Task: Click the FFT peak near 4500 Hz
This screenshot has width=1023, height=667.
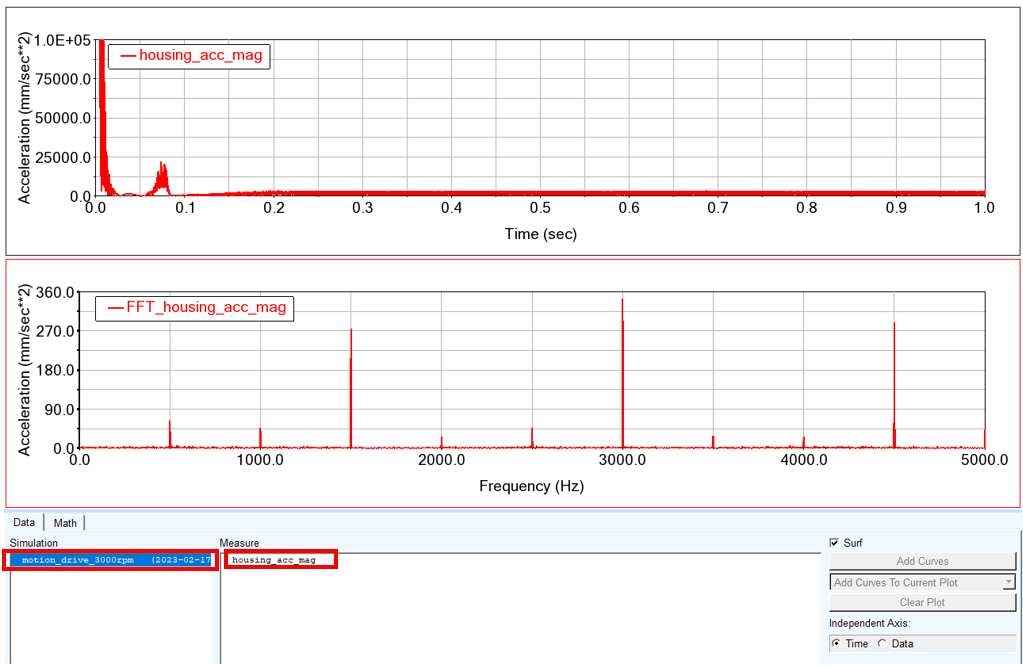Action: click(x=894, y=385)
